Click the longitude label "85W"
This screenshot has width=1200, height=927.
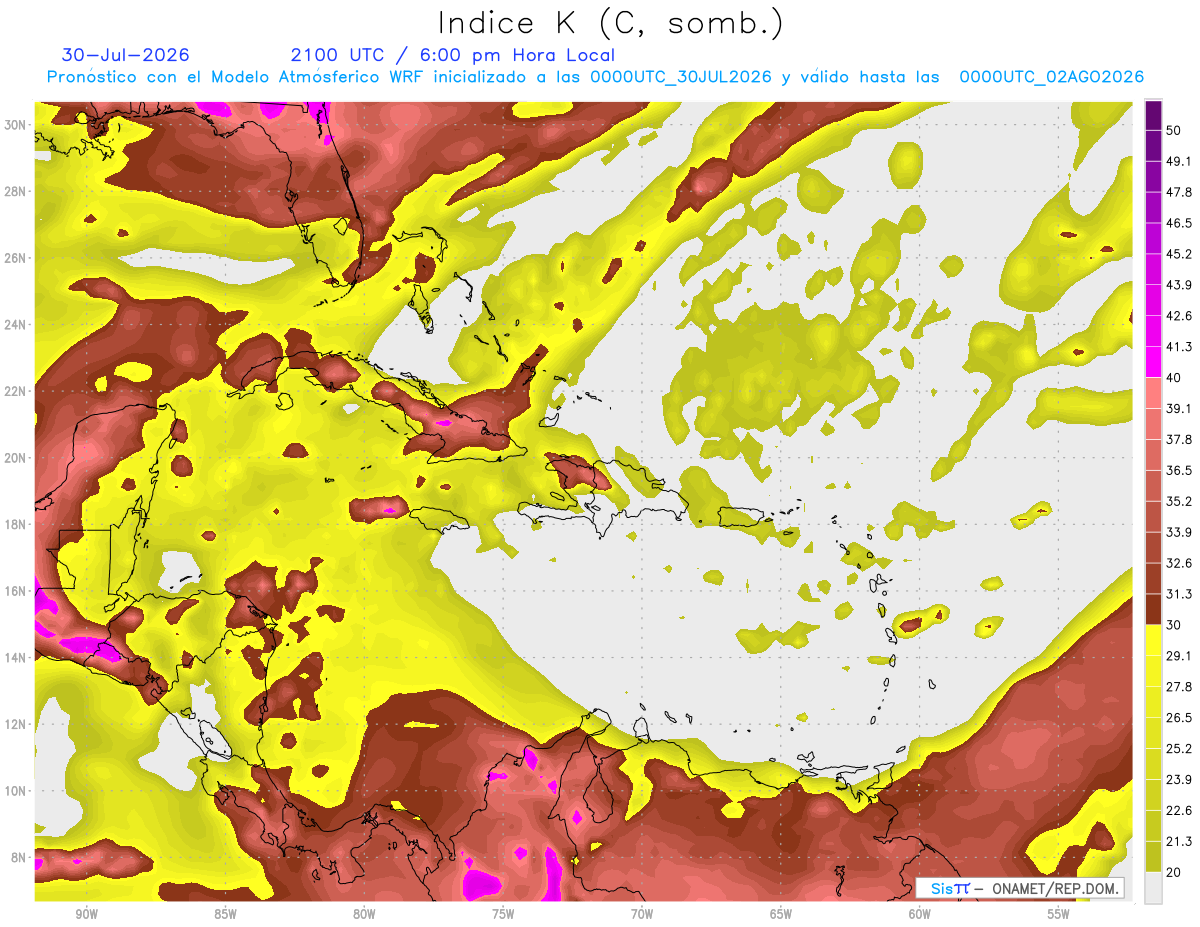[x=225, y=914]
